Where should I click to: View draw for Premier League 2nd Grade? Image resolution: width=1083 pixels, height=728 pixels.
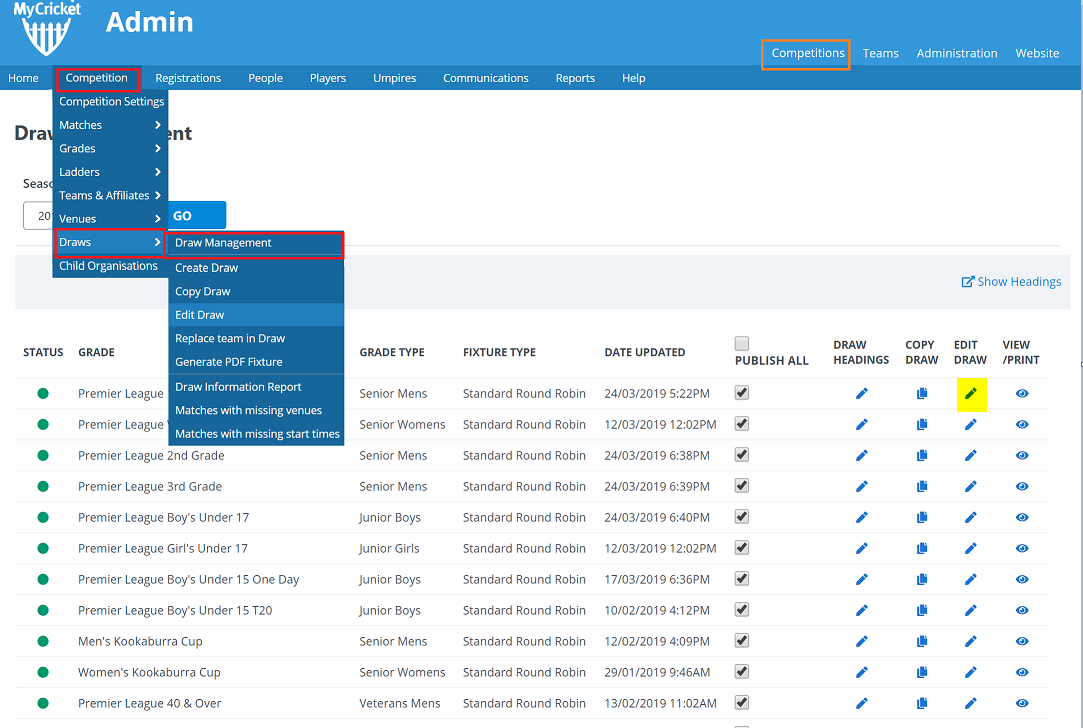tap(1022, 456)
